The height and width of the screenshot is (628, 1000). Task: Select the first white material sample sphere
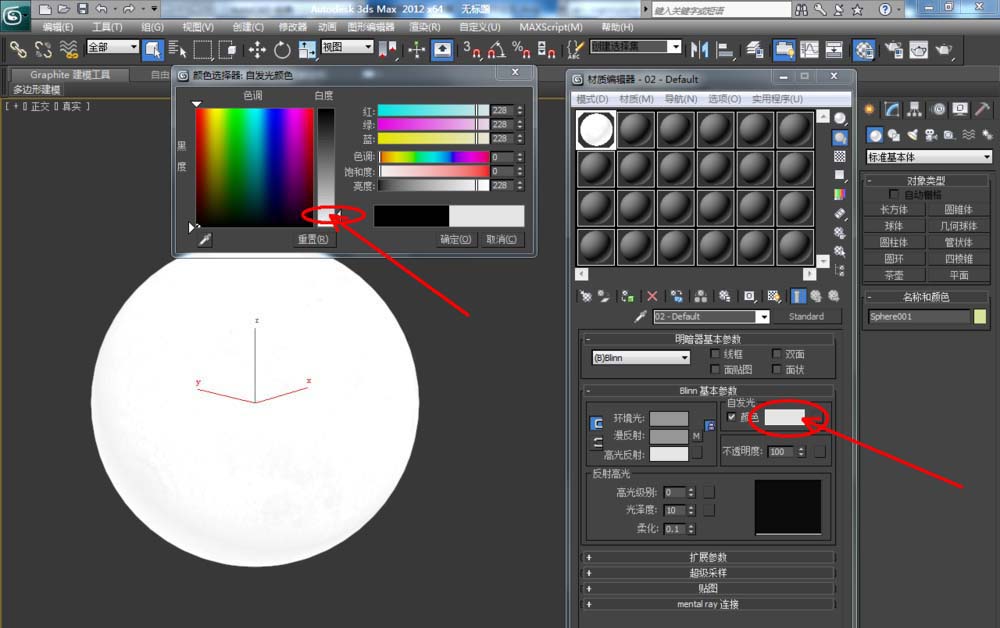(596, 130)
